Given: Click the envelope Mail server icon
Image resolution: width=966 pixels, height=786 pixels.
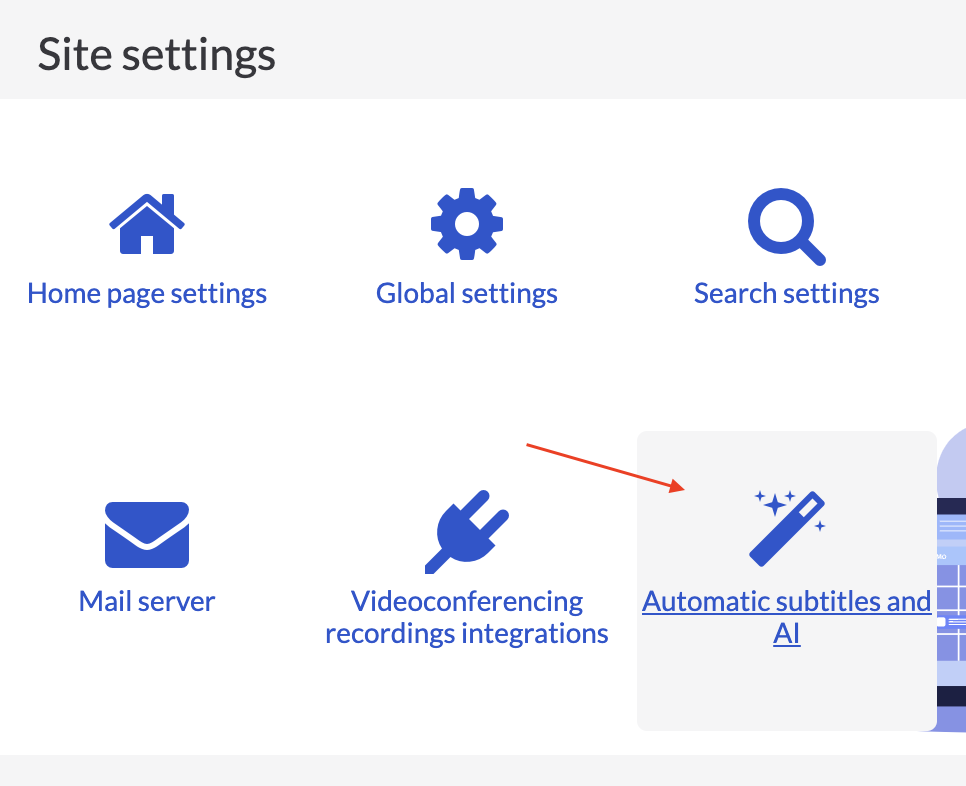Looking at the screenshot, I should coord(147,535).
